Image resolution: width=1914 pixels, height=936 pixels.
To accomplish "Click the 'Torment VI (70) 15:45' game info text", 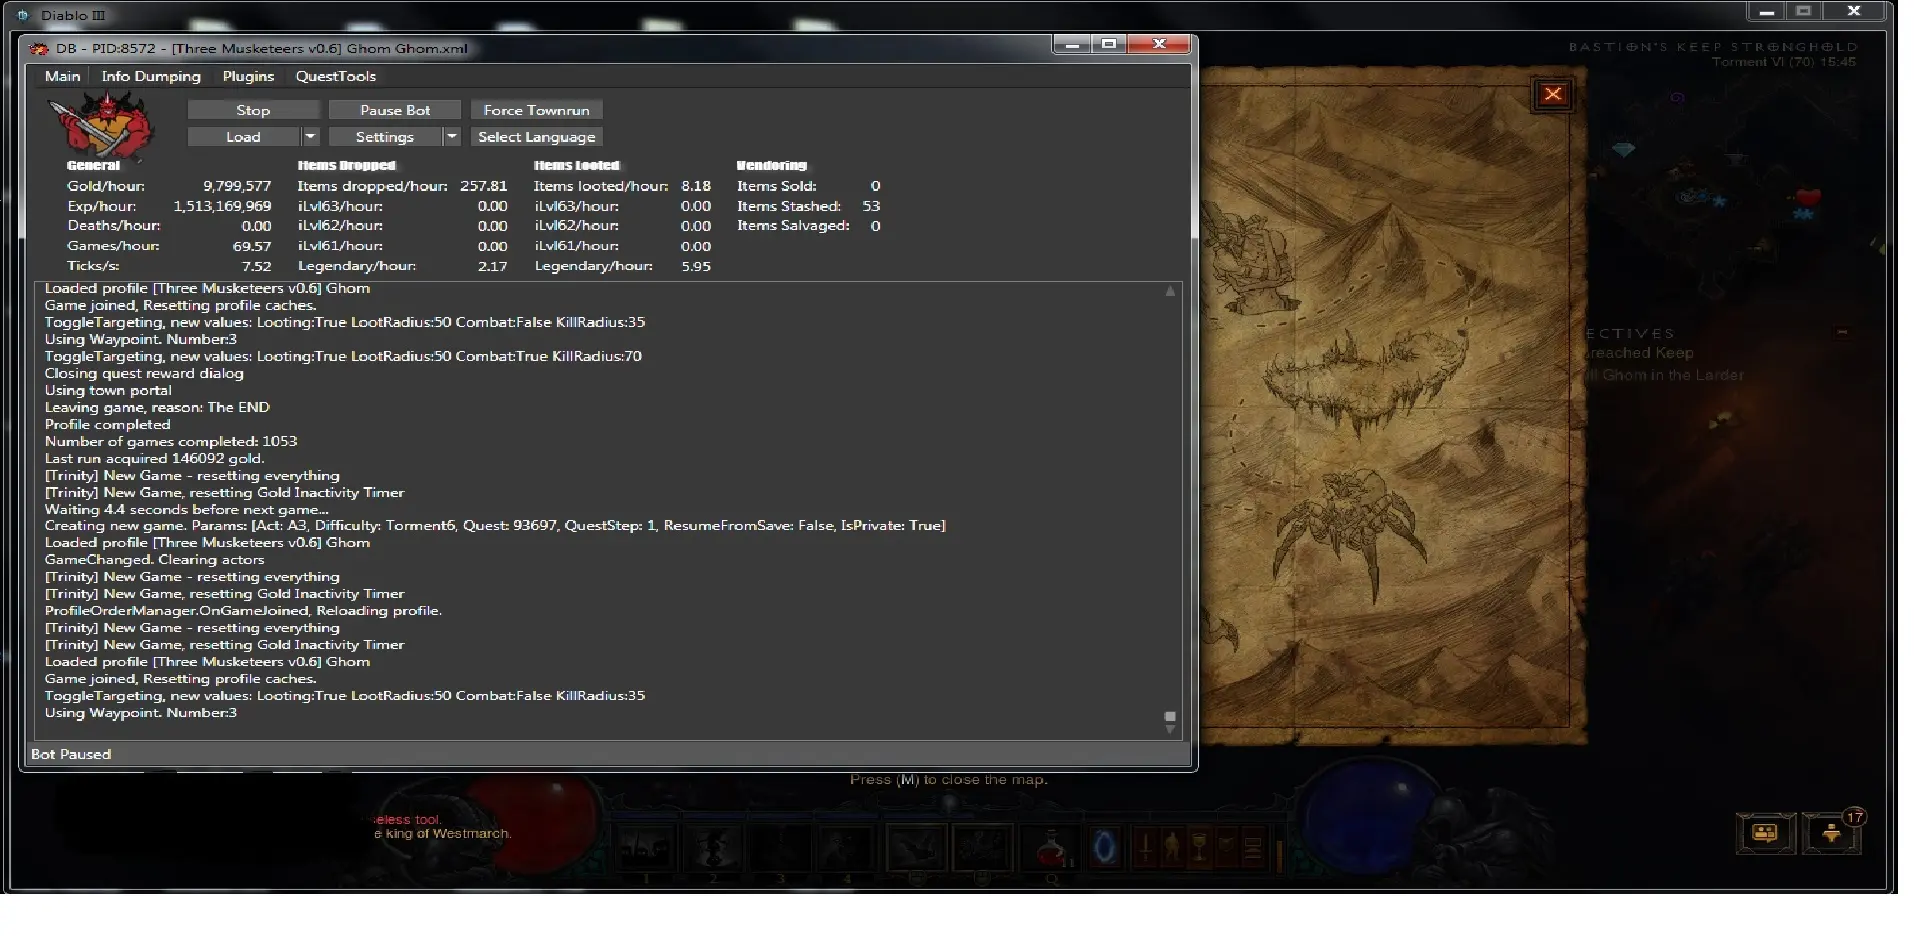I will click(1783, 62).
